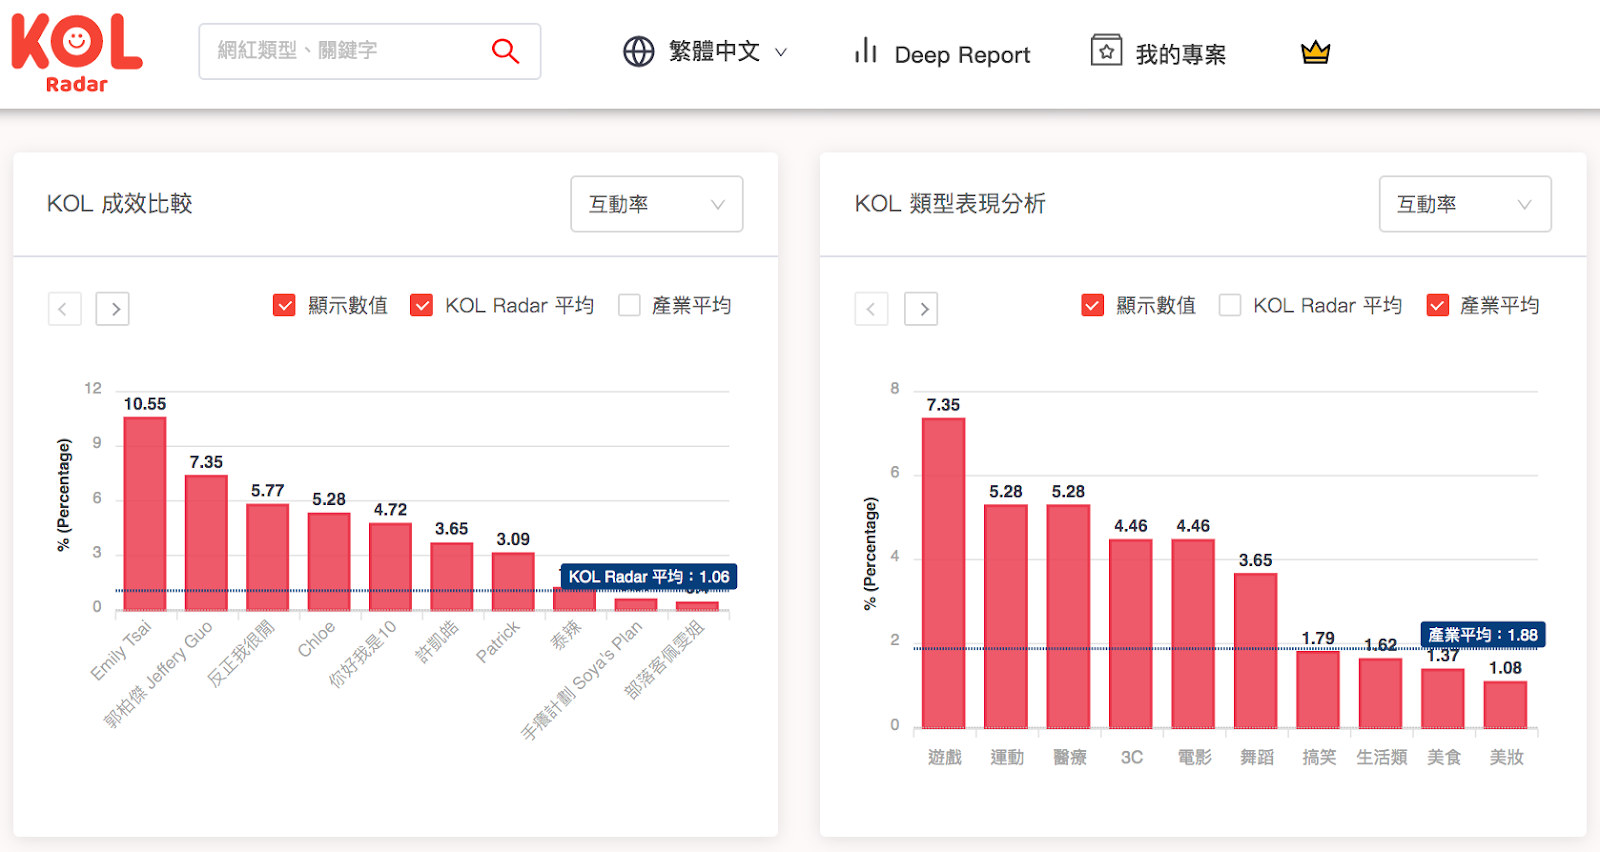
Task: Click the KOL 成效比較 panel title
Action: coord(119,204)
